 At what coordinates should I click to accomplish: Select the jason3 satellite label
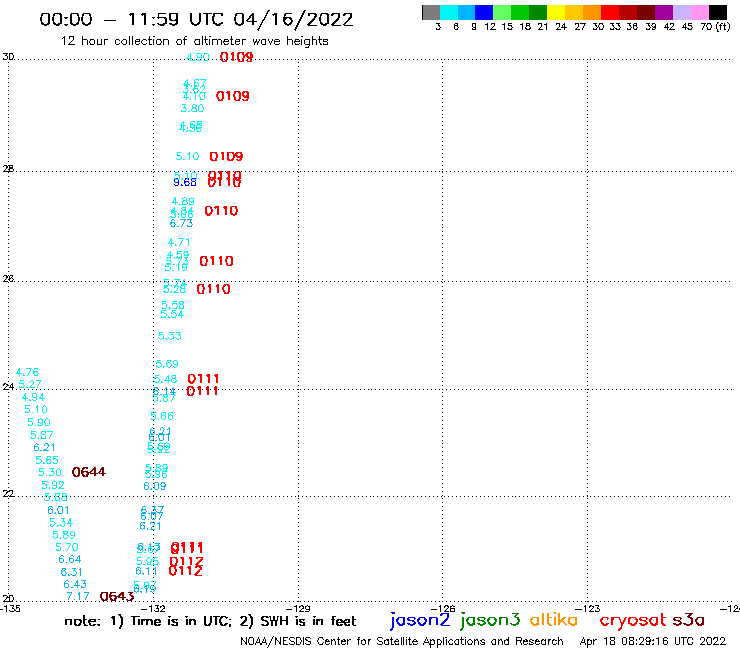(x=490, y=620)
